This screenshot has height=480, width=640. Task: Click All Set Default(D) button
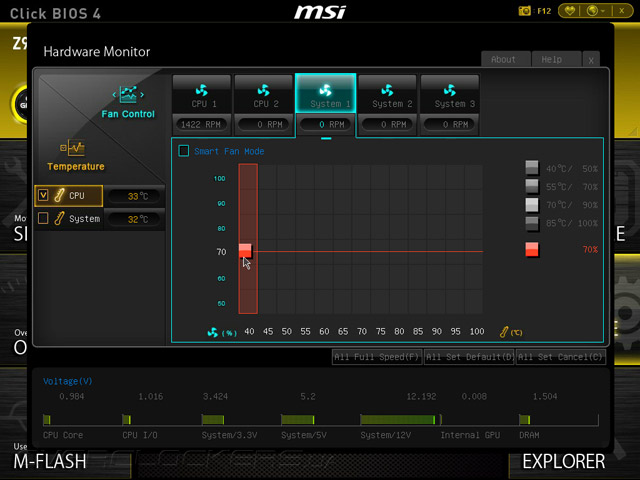(x=469, y=357)
